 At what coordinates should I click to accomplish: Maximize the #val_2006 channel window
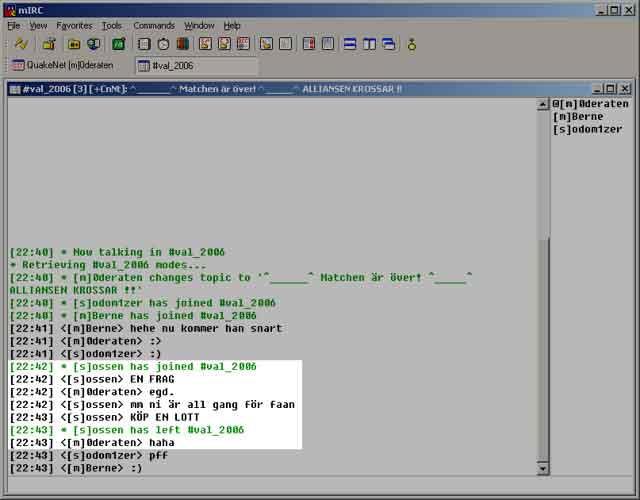click(611, 89)
